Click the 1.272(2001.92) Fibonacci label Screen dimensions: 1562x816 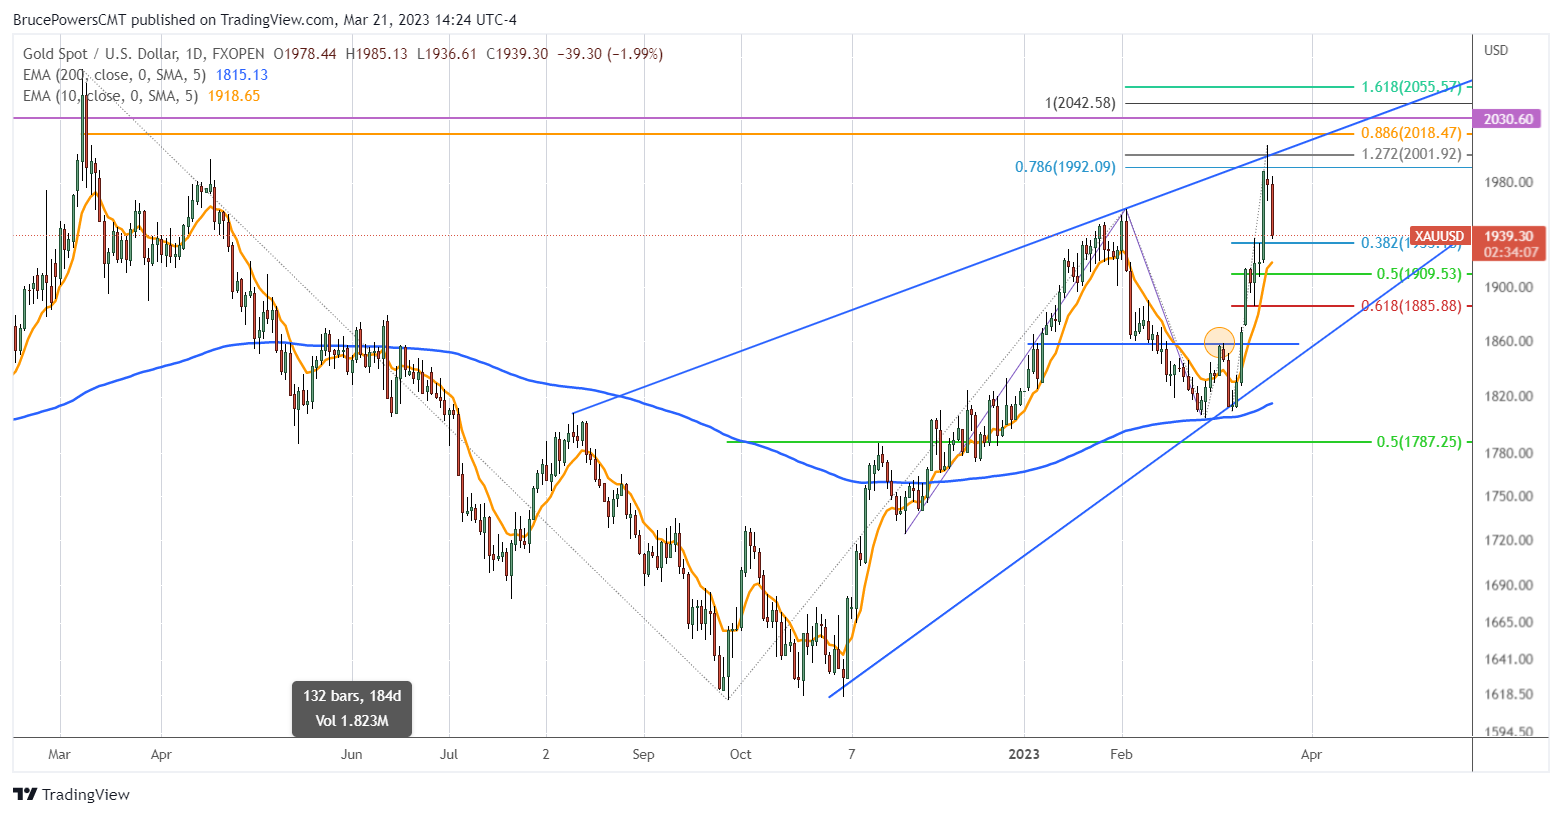coord(1411,154)
